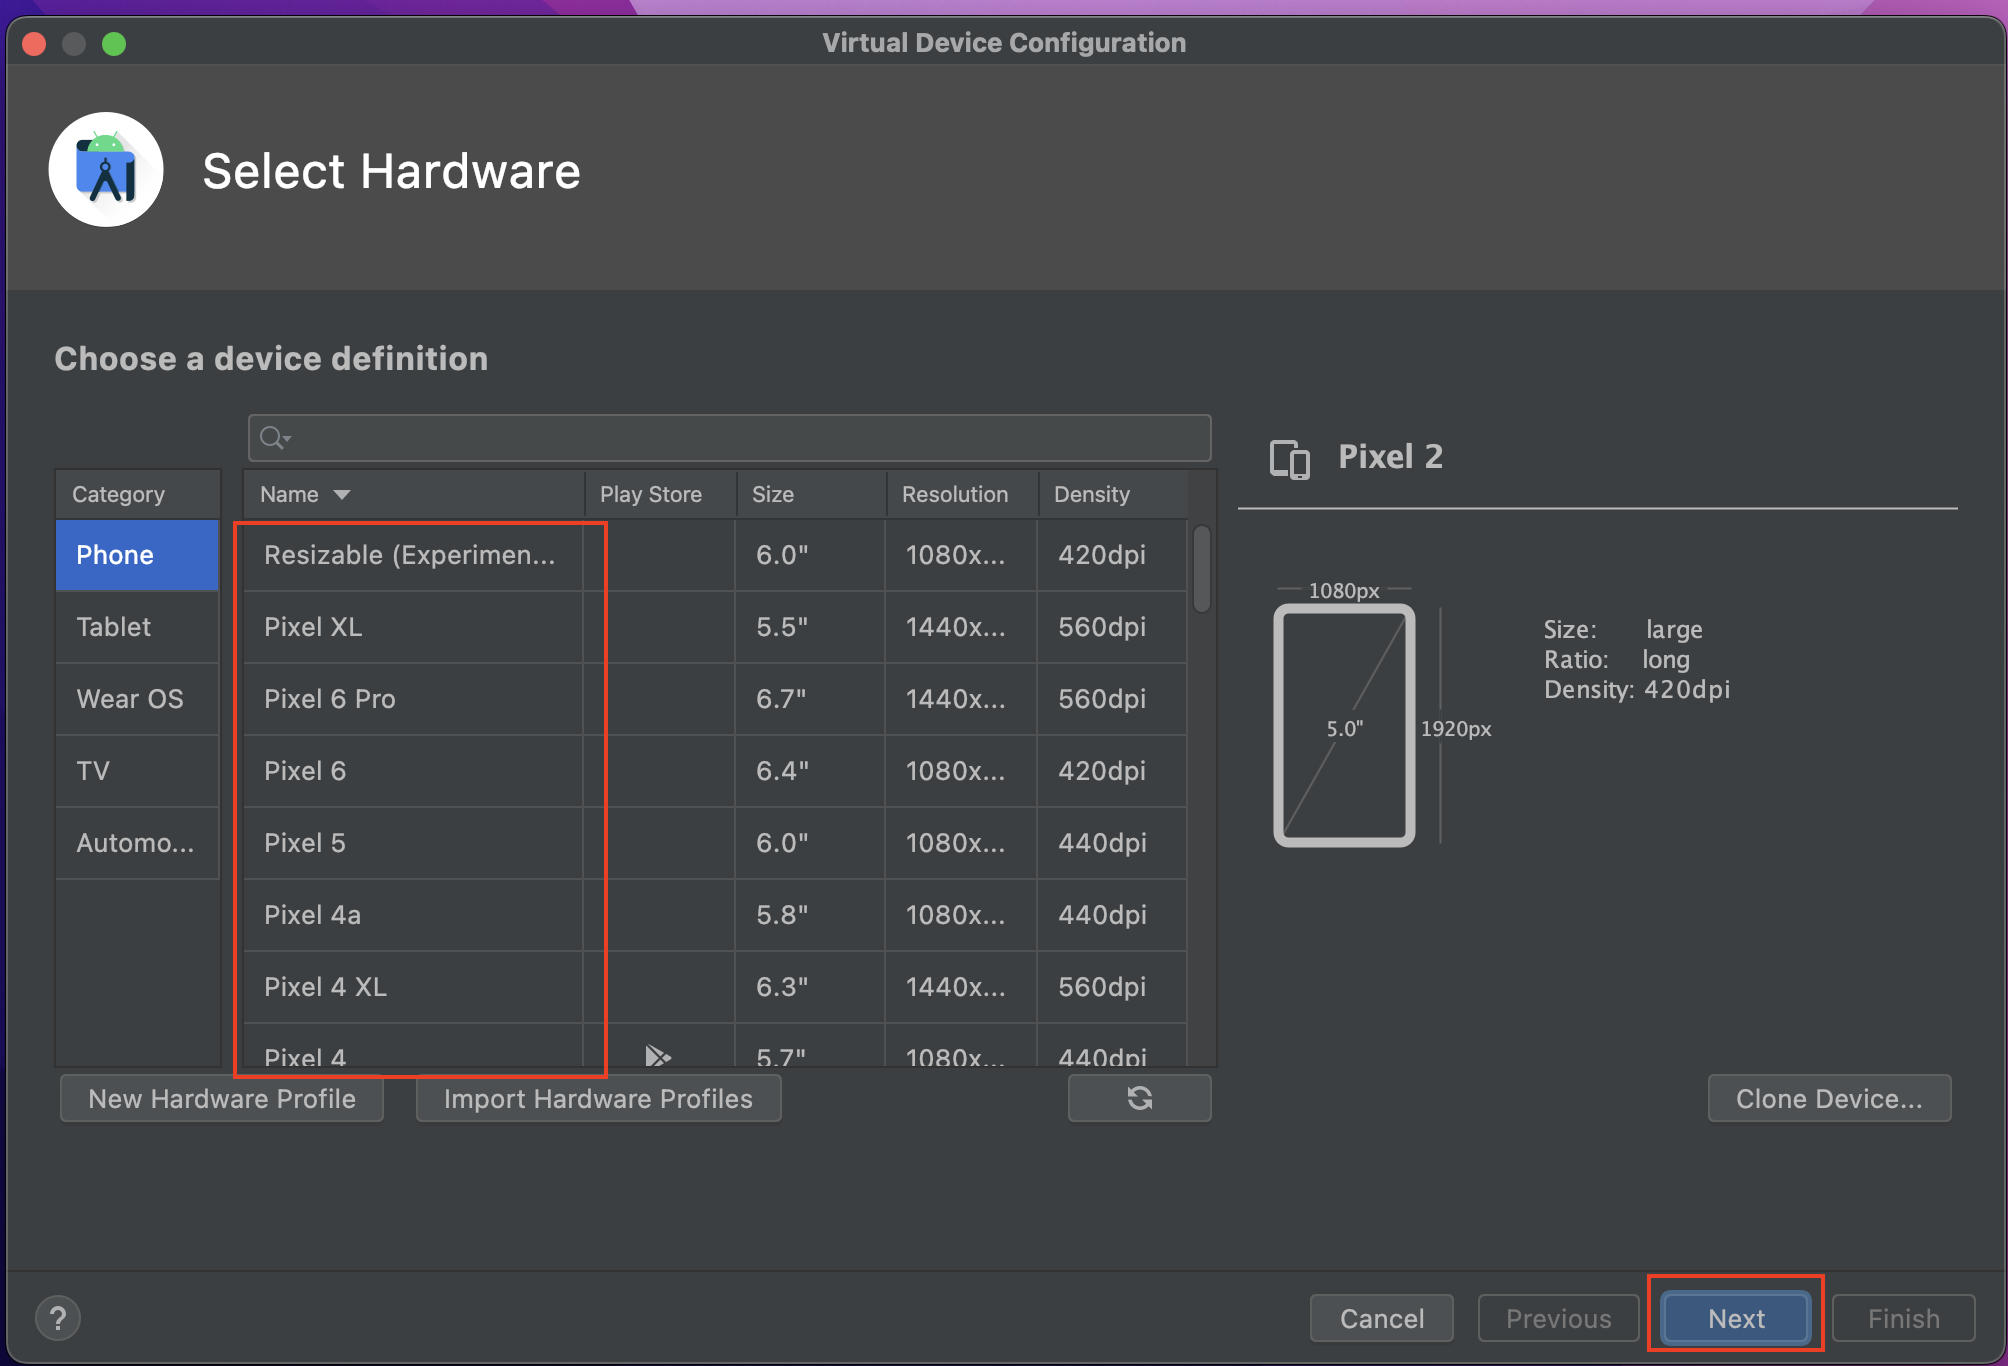
Task: Click the Android Studio logo icon
Action: tap(106, 170)
